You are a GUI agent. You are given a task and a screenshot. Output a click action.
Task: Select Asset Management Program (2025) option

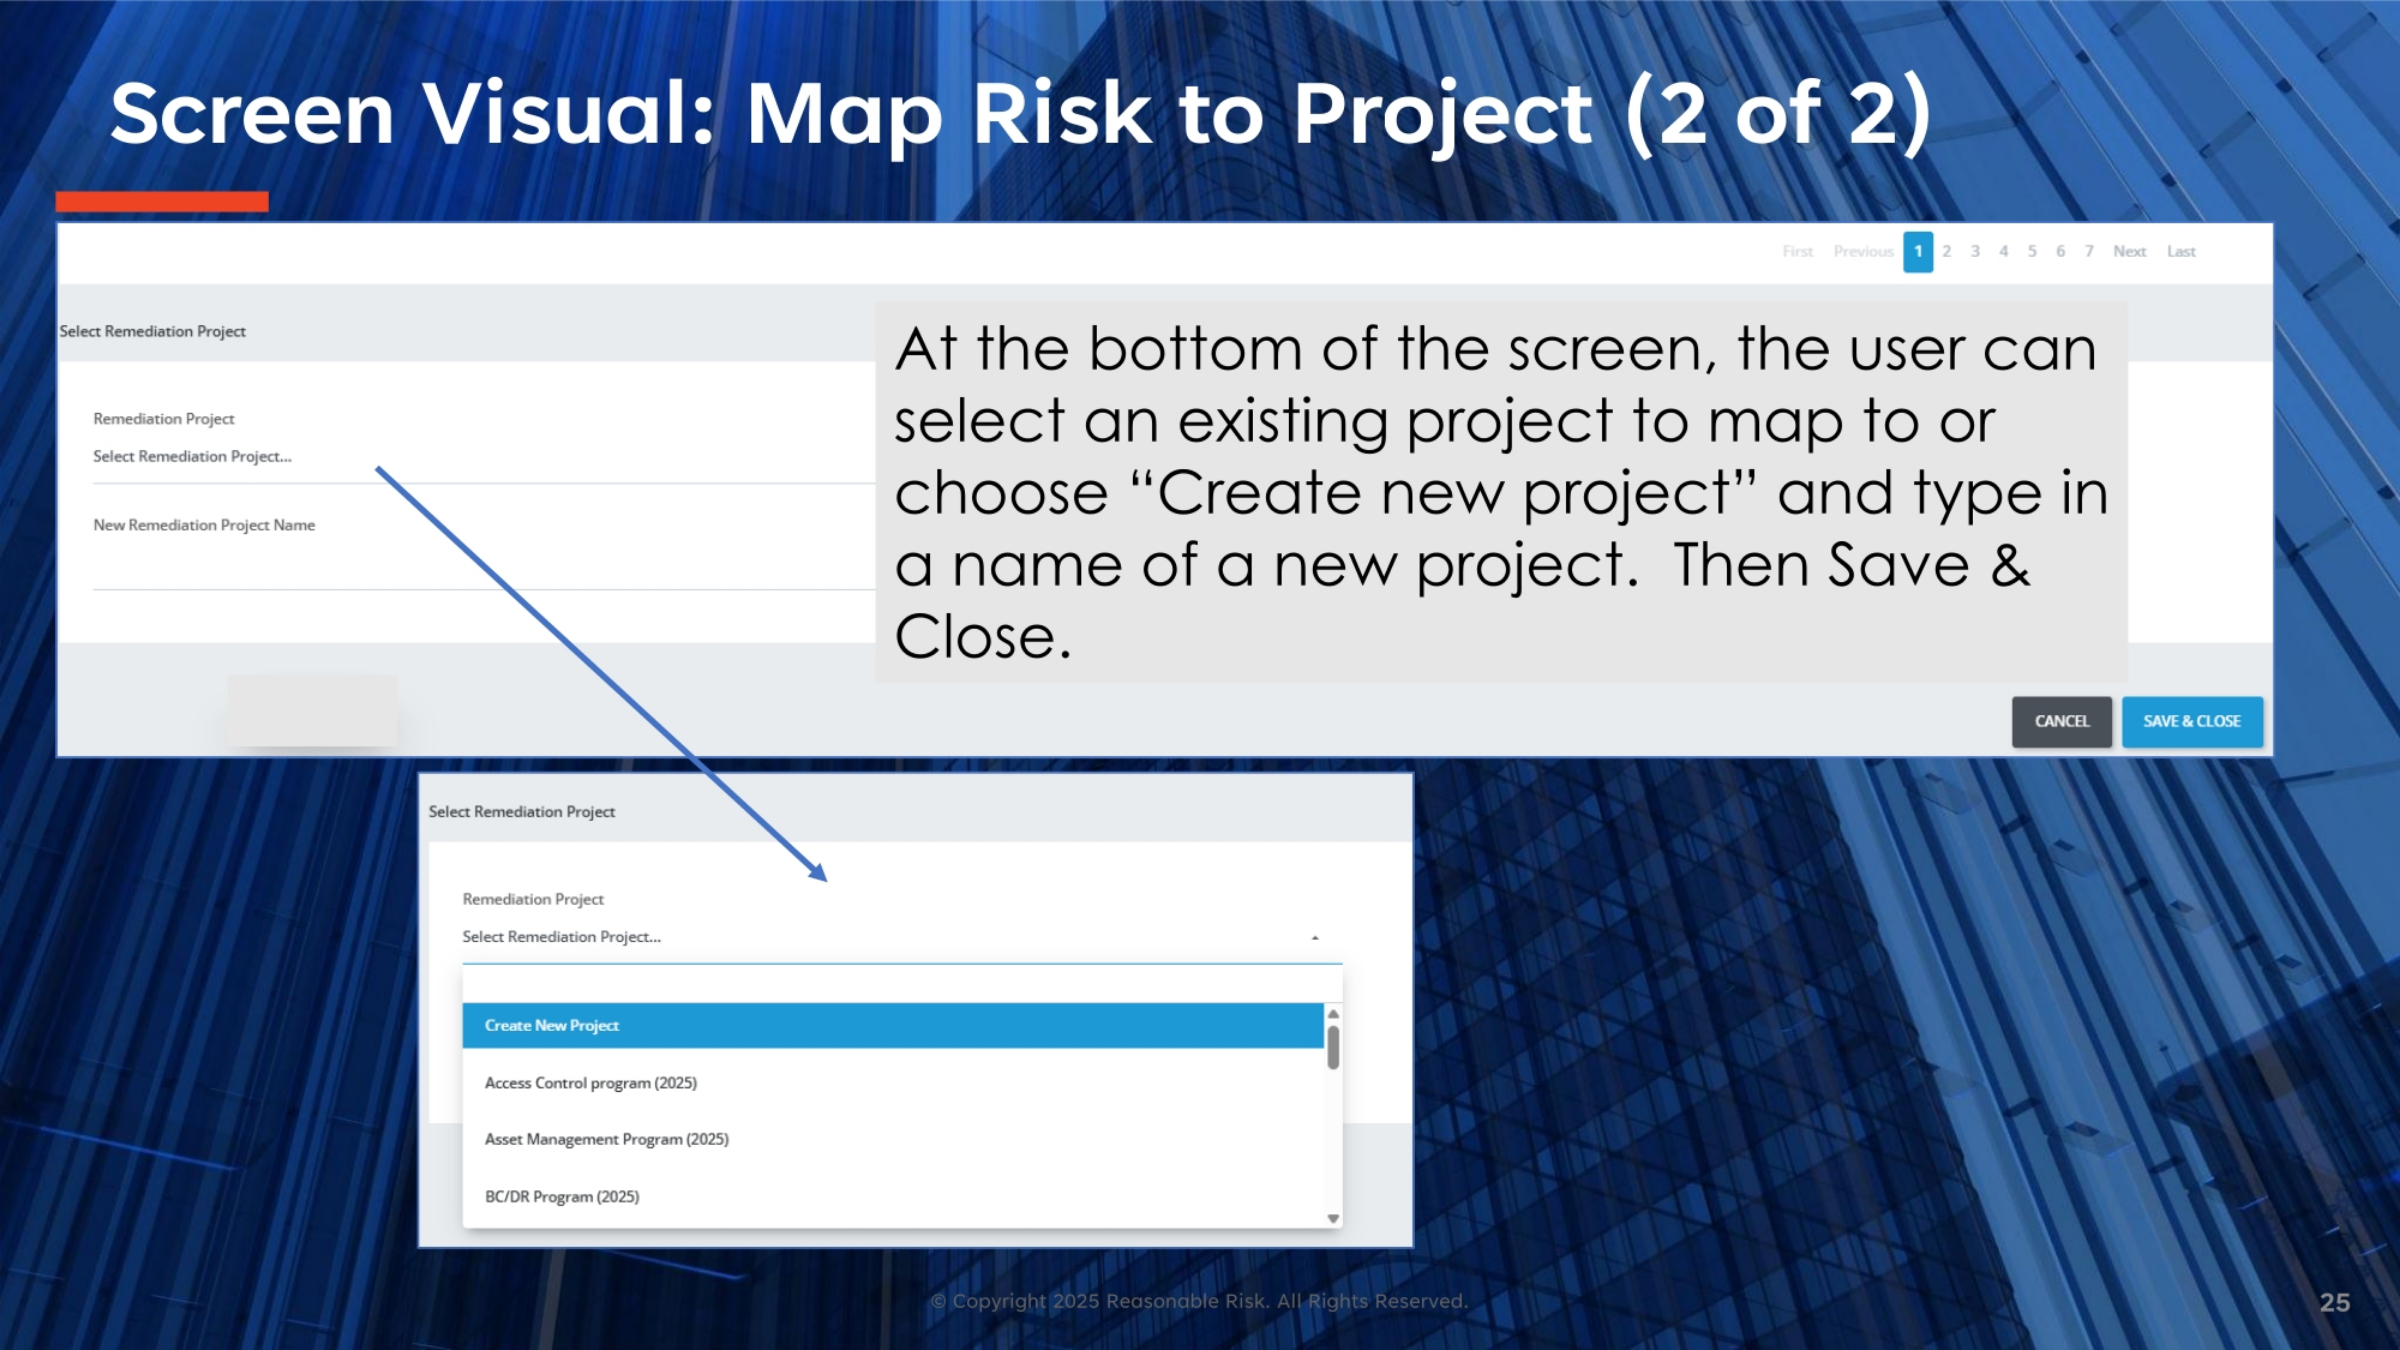tap(892, 1139)
